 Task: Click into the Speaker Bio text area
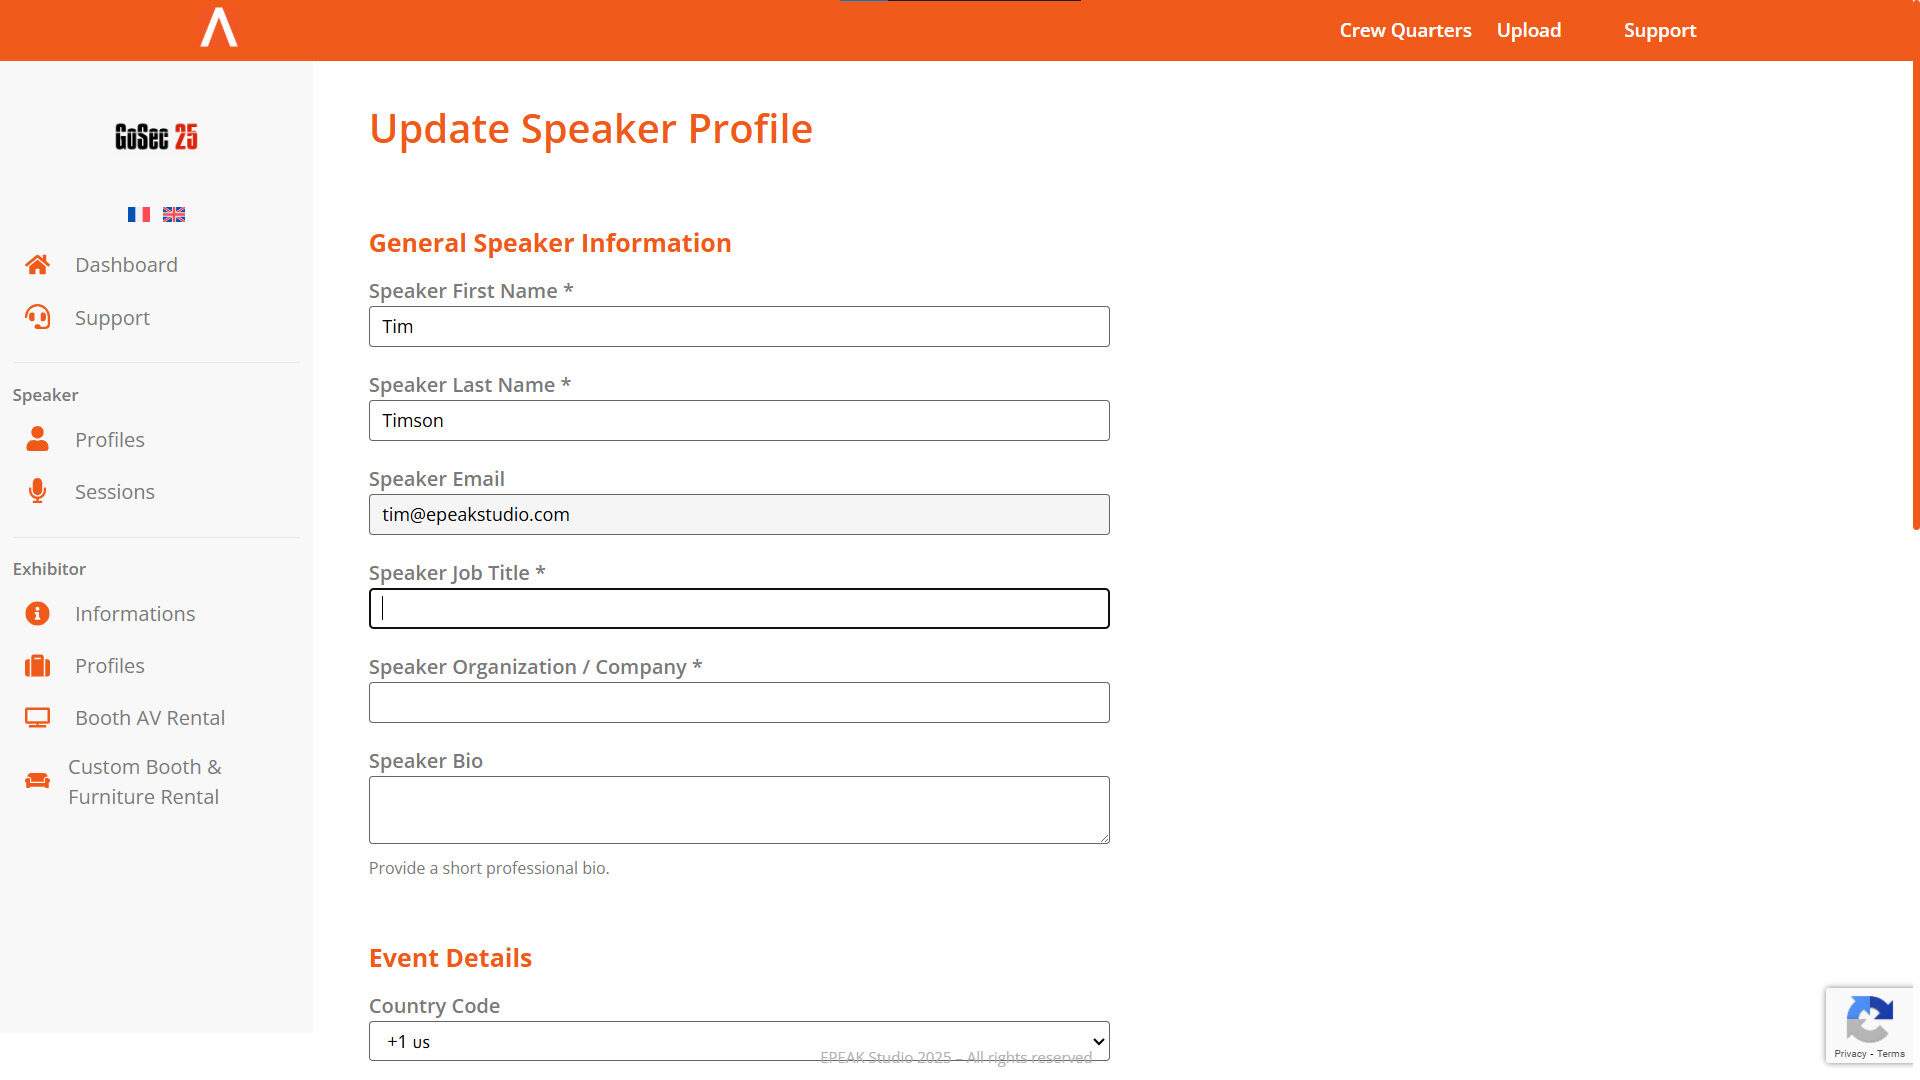pos(739,810)
